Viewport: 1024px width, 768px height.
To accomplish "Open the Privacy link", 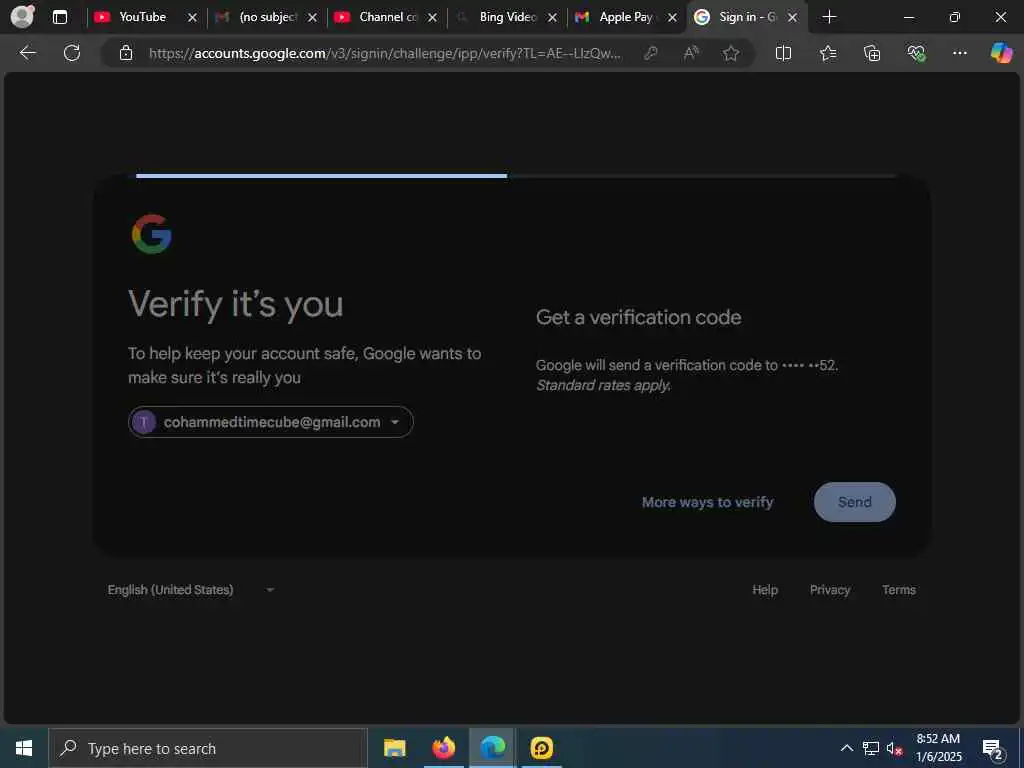I will tap(830, 590).
